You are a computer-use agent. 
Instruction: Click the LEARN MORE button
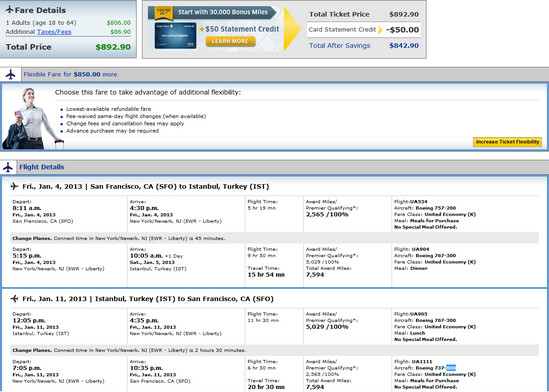[230, 41]
